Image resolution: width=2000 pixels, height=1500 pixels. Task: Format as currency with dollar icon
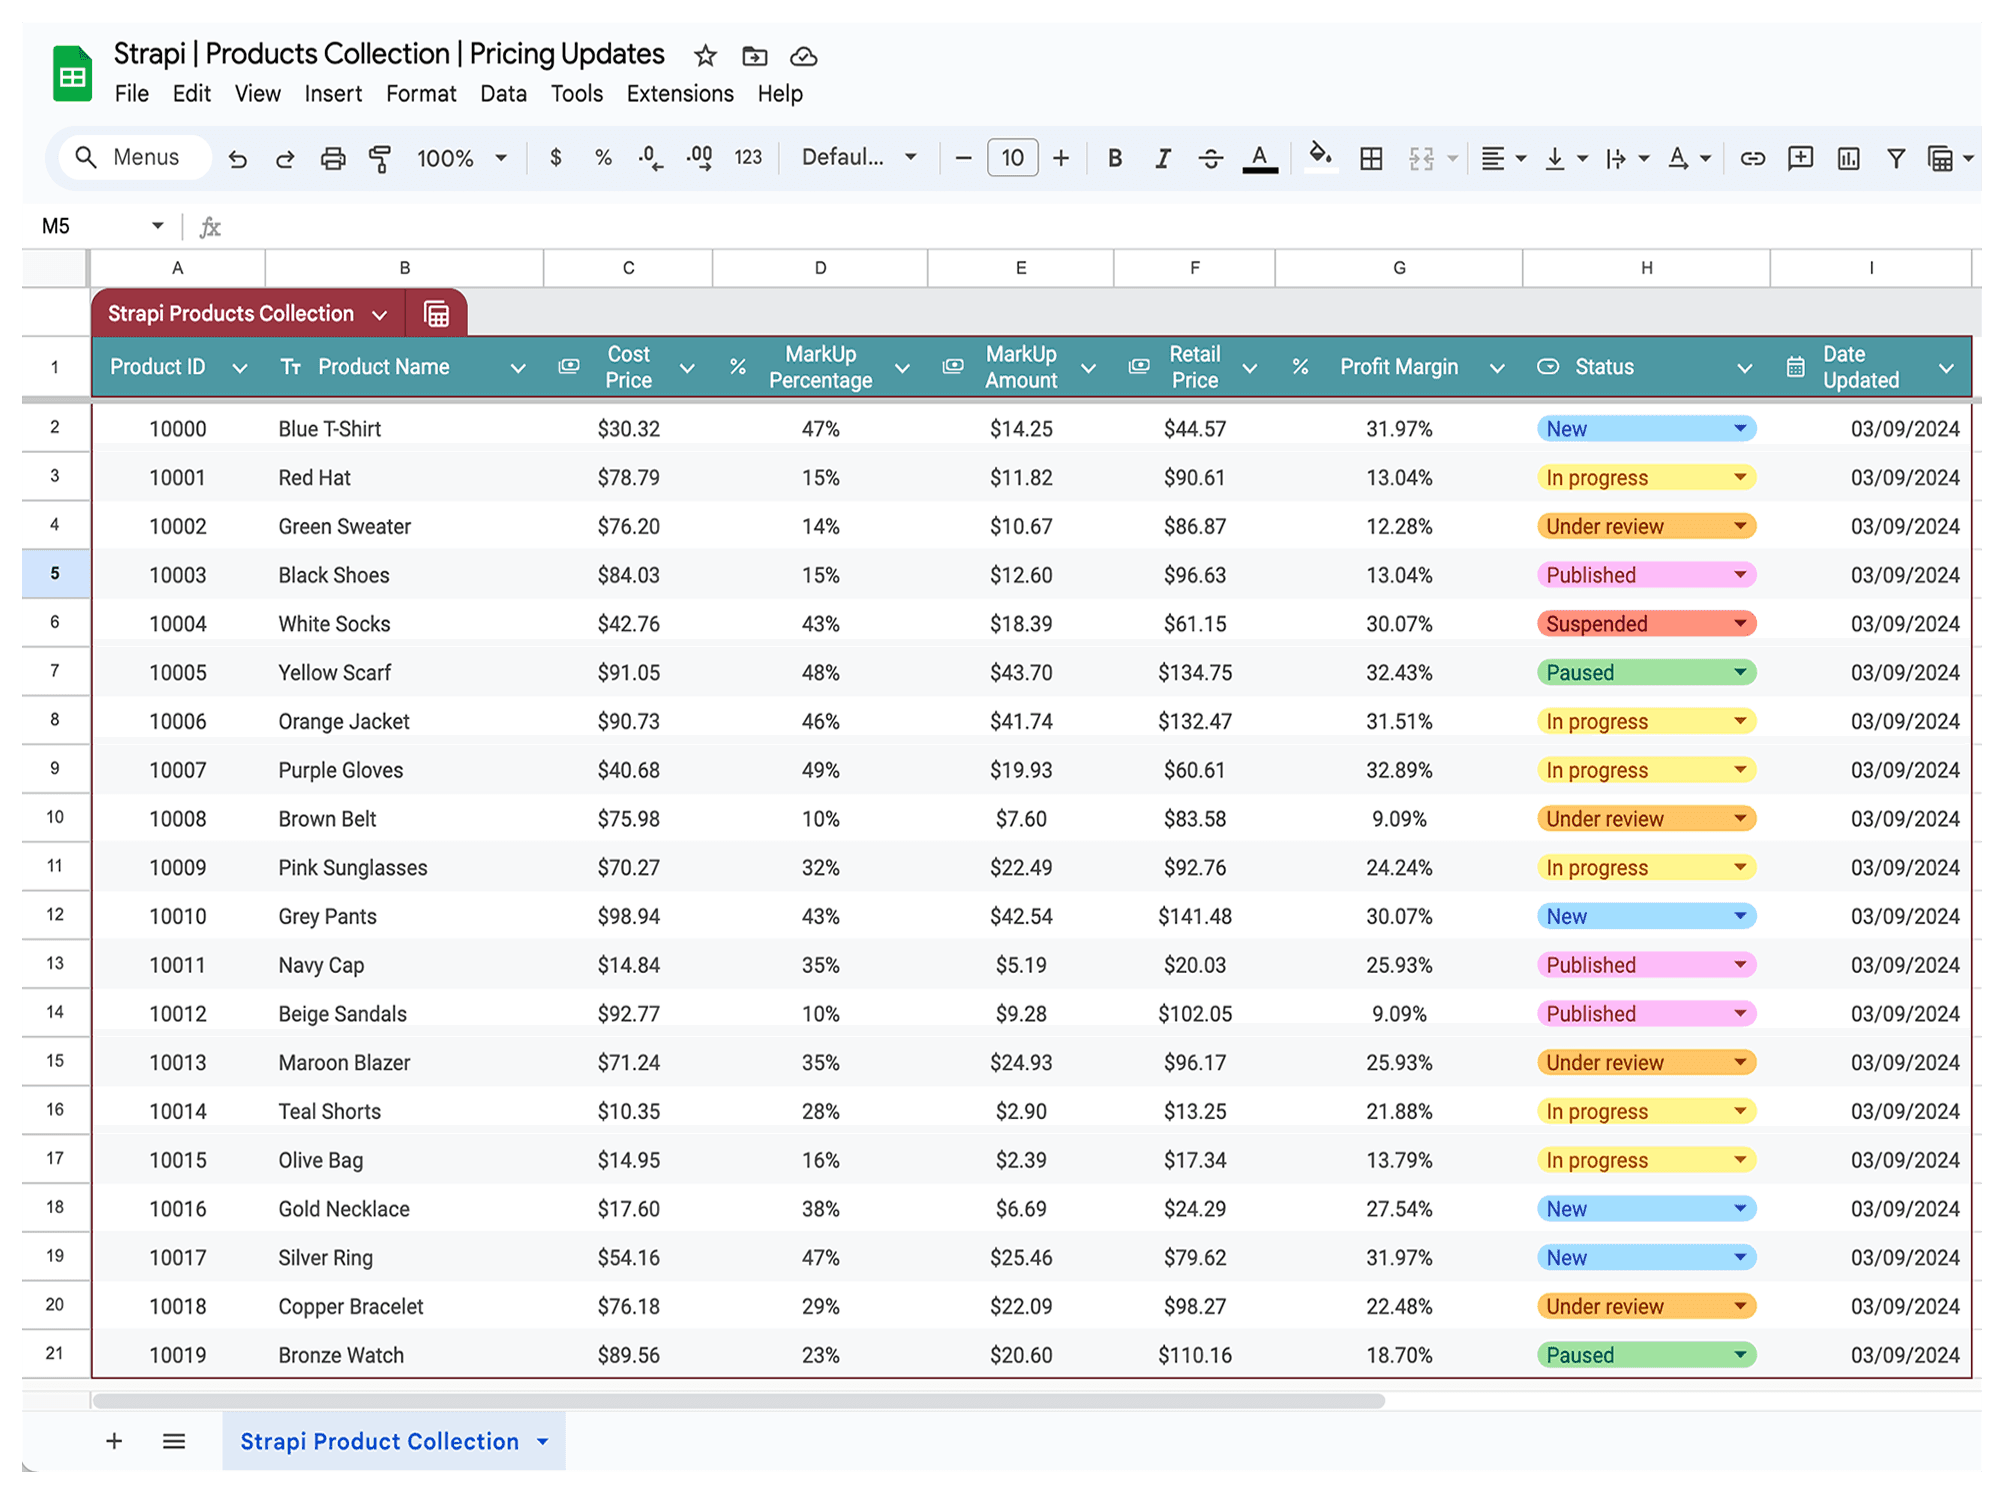556,157
